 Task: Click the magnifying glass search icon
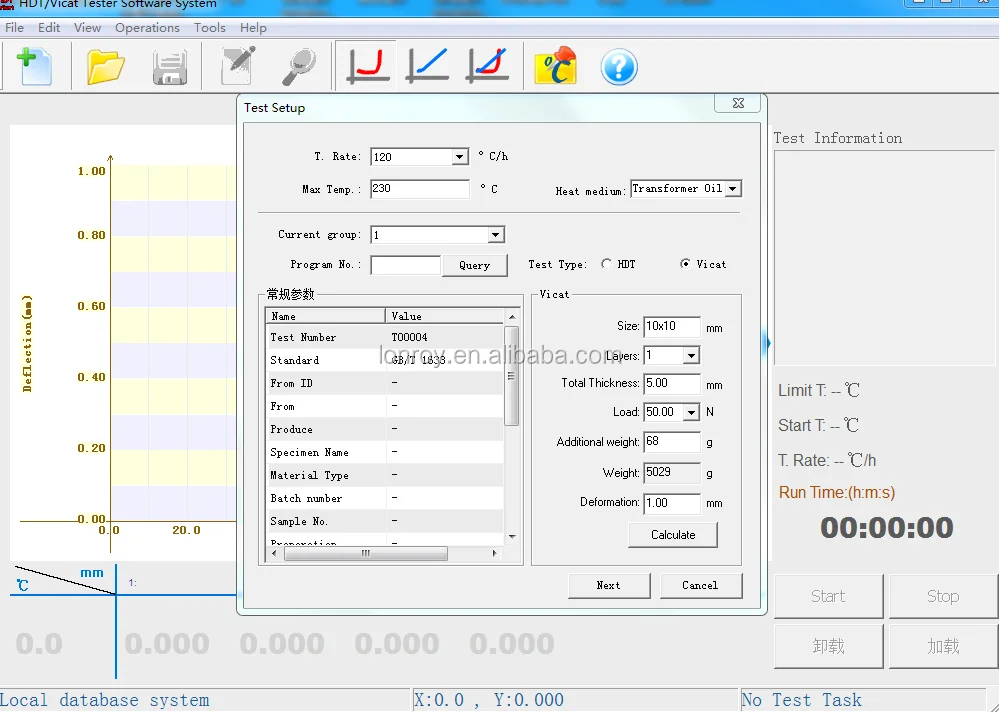[x=298, y=67]
